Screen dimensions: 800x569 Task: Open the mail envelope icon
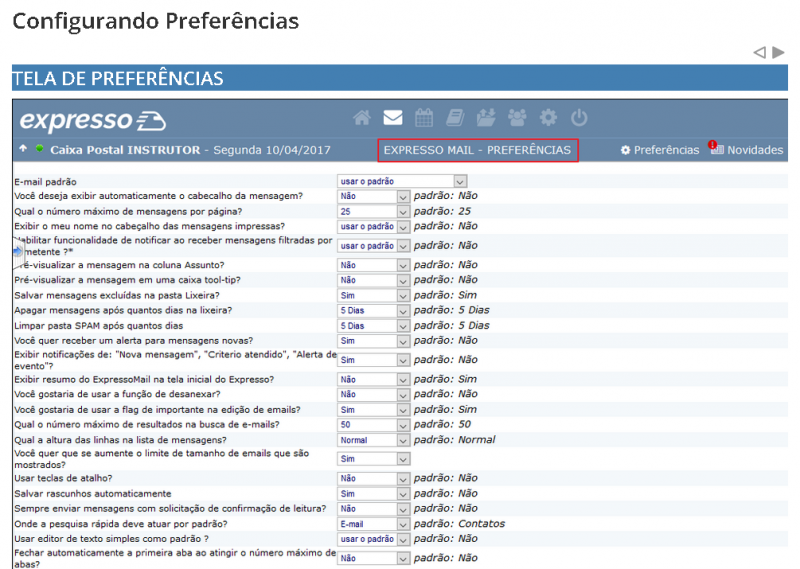tap(393, 118)
